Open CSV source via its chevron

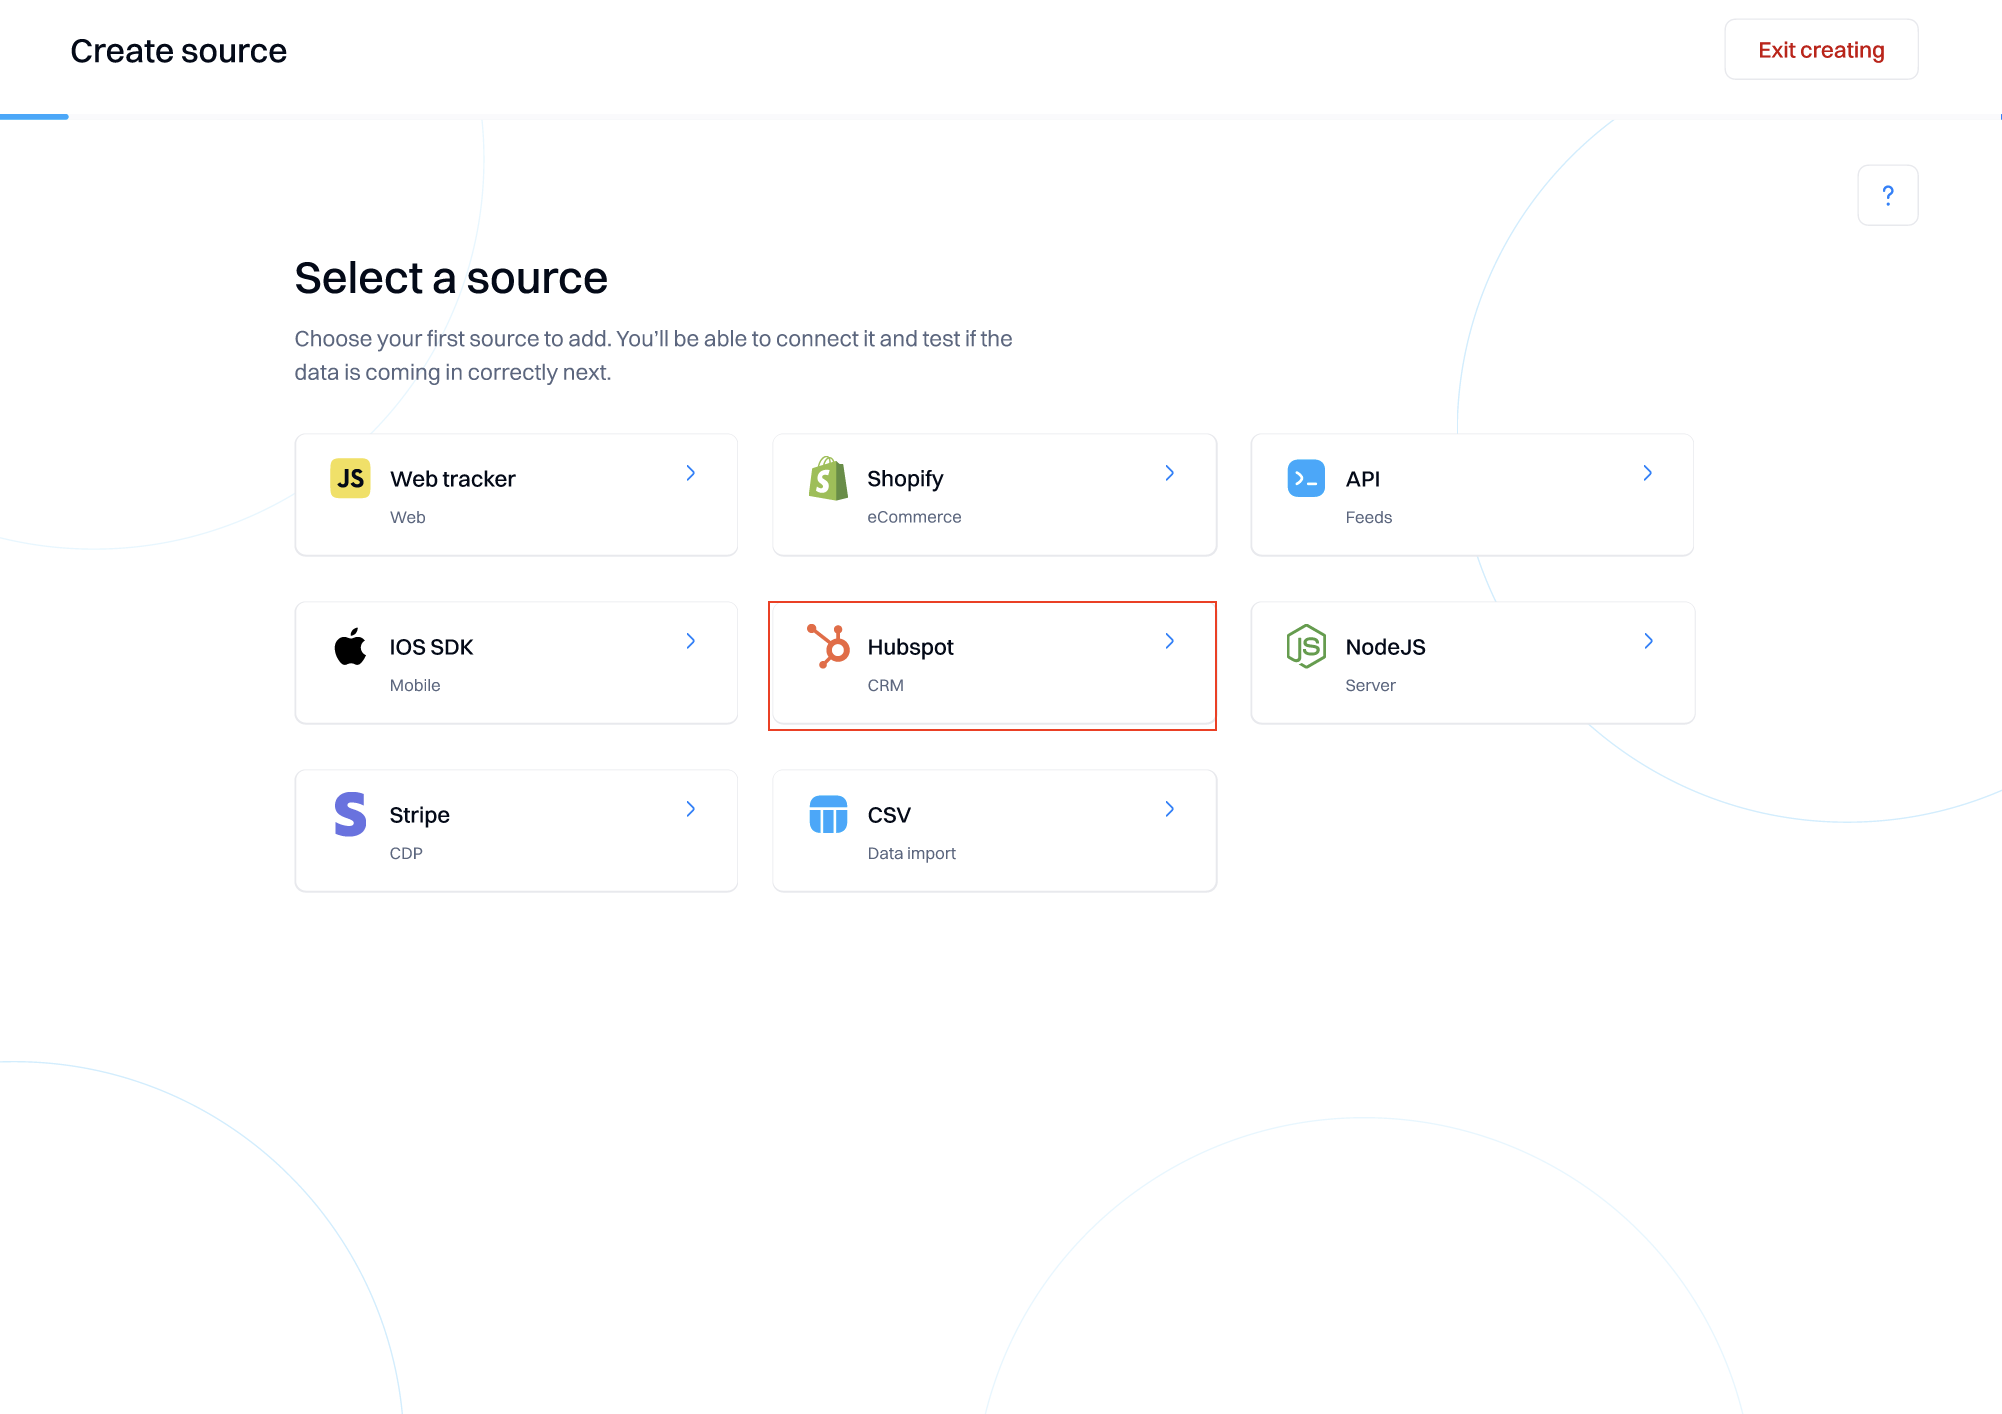click(x=1169, y=809)
